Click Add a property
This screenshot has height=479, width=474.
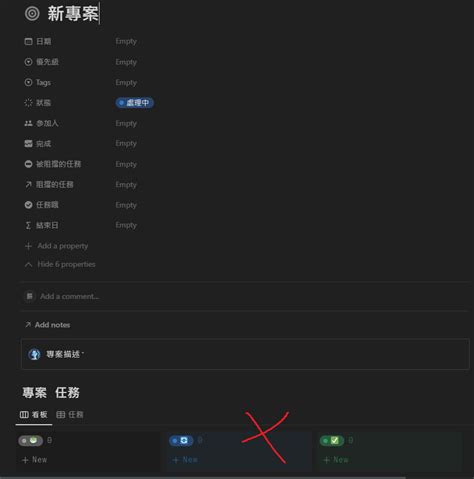tap(56, 246)
